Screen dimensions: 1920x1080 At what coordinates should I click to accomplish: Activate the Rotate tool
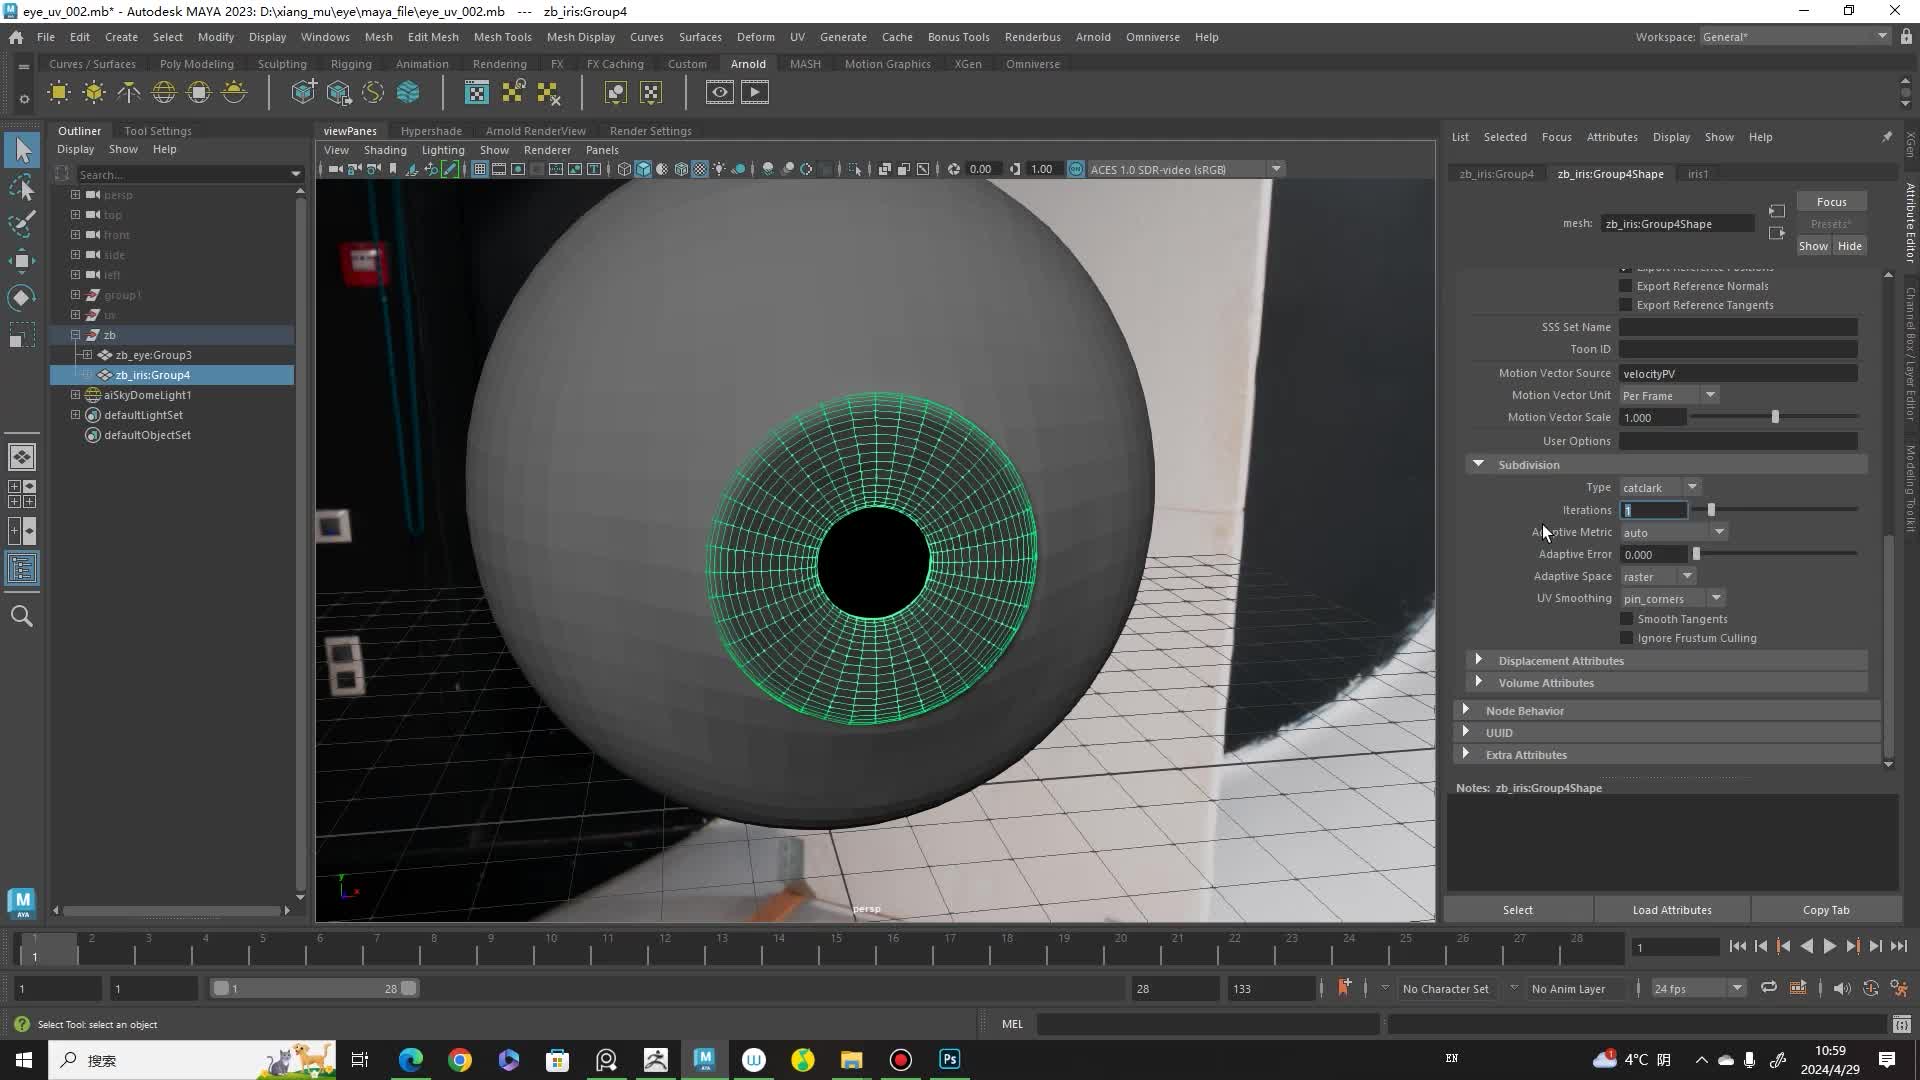click(22, 298)
